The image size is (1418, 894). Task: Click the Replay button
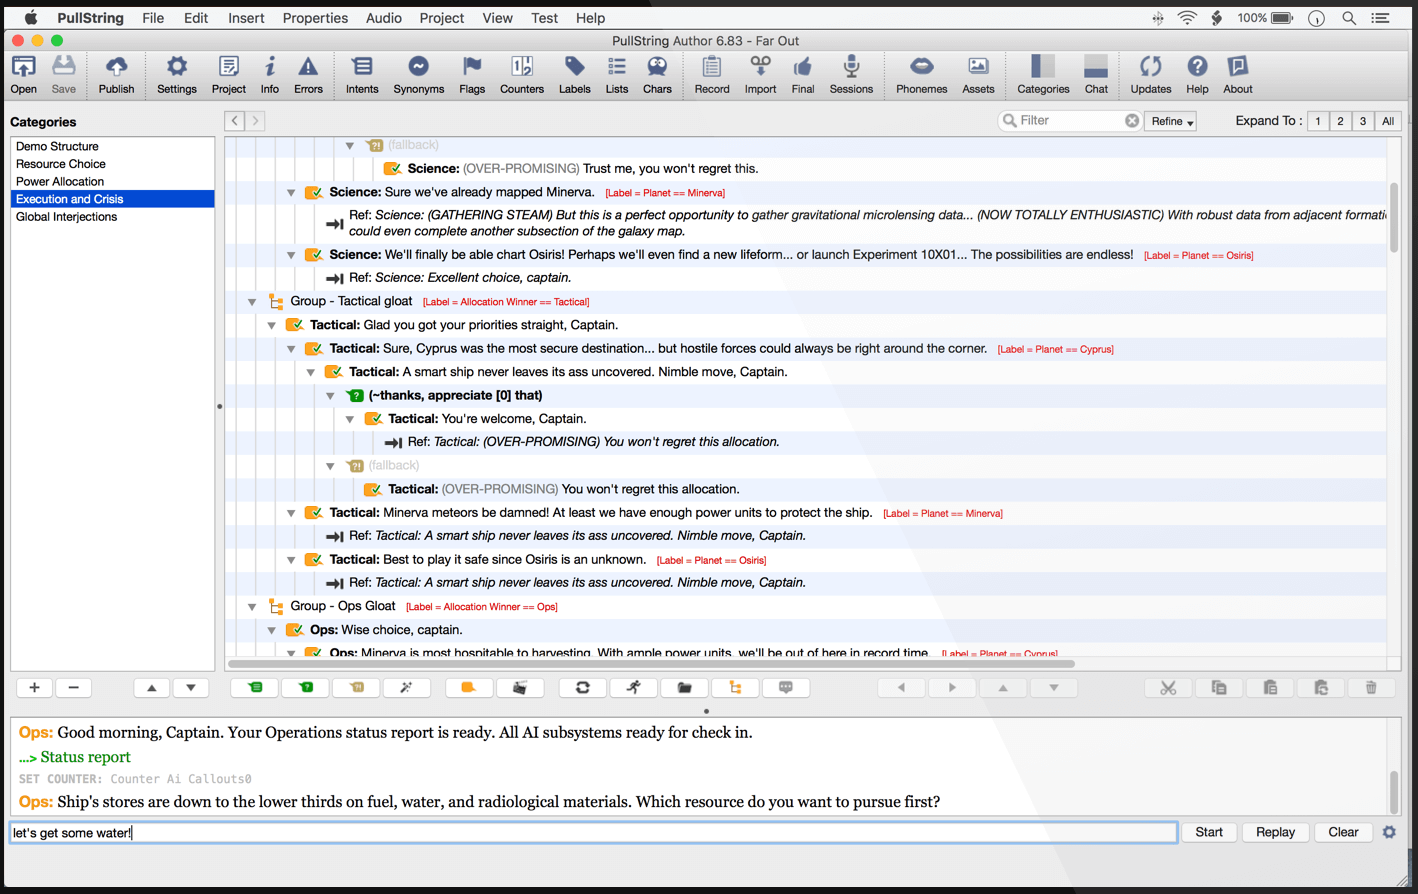1275,832
